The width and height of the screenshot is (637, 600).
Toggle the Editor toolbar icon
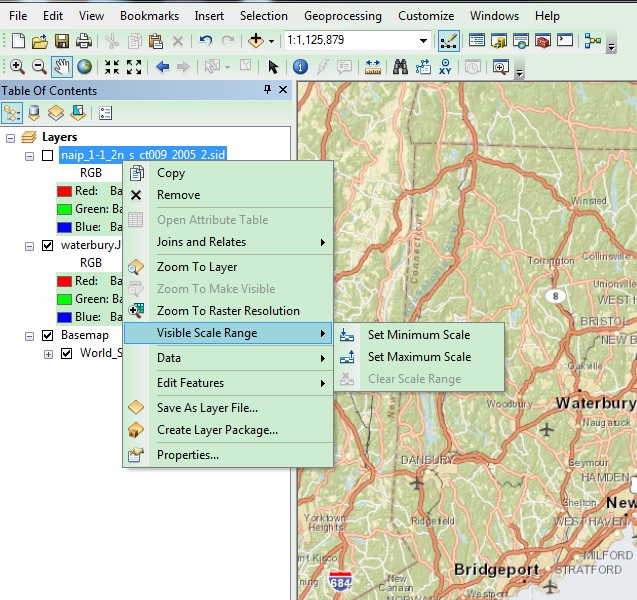(449, 41)
